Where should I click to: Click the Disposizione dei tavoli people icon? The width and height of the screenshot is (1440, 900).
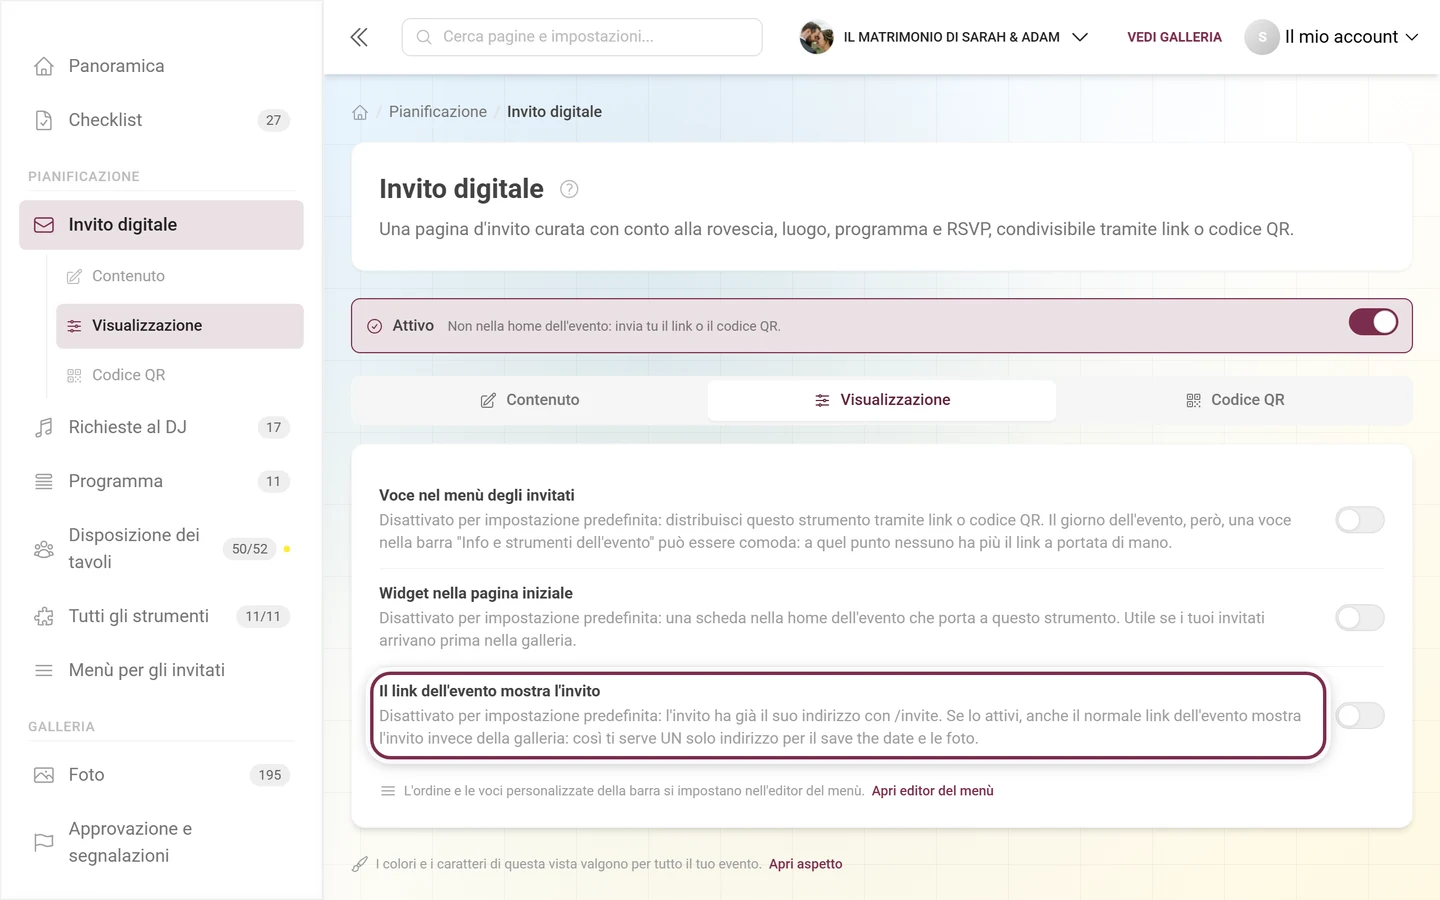pyautogui.click(x=44, y=549)
